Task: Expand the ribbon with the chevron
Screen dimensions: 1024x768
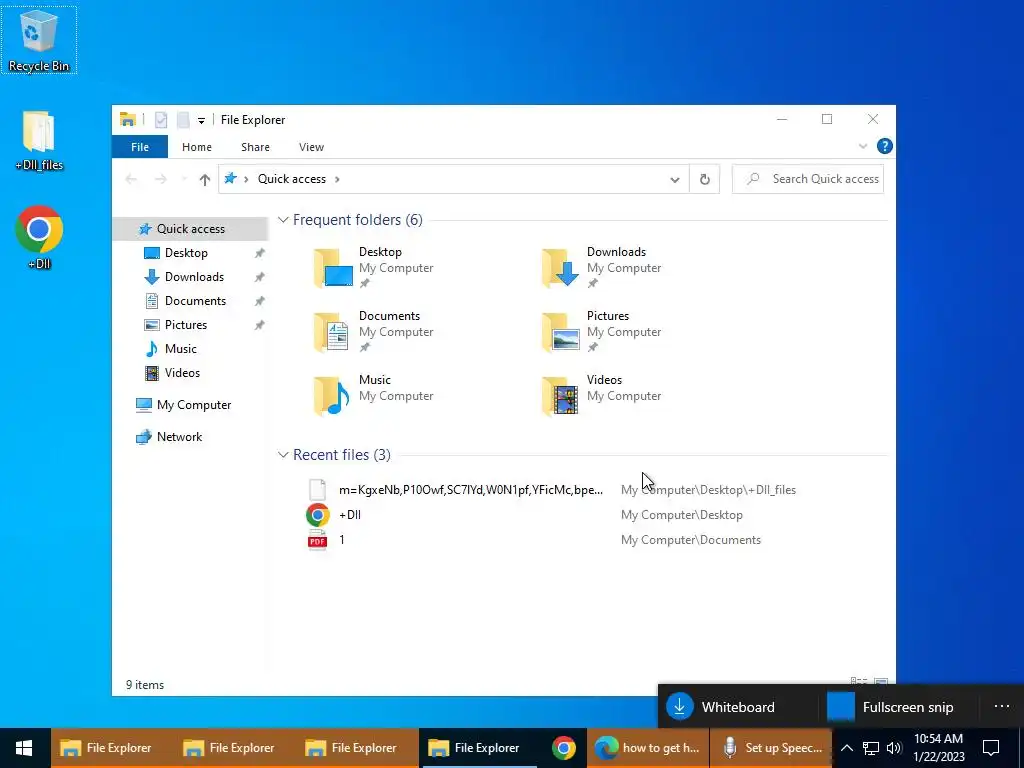Action: tap(863, 146)
